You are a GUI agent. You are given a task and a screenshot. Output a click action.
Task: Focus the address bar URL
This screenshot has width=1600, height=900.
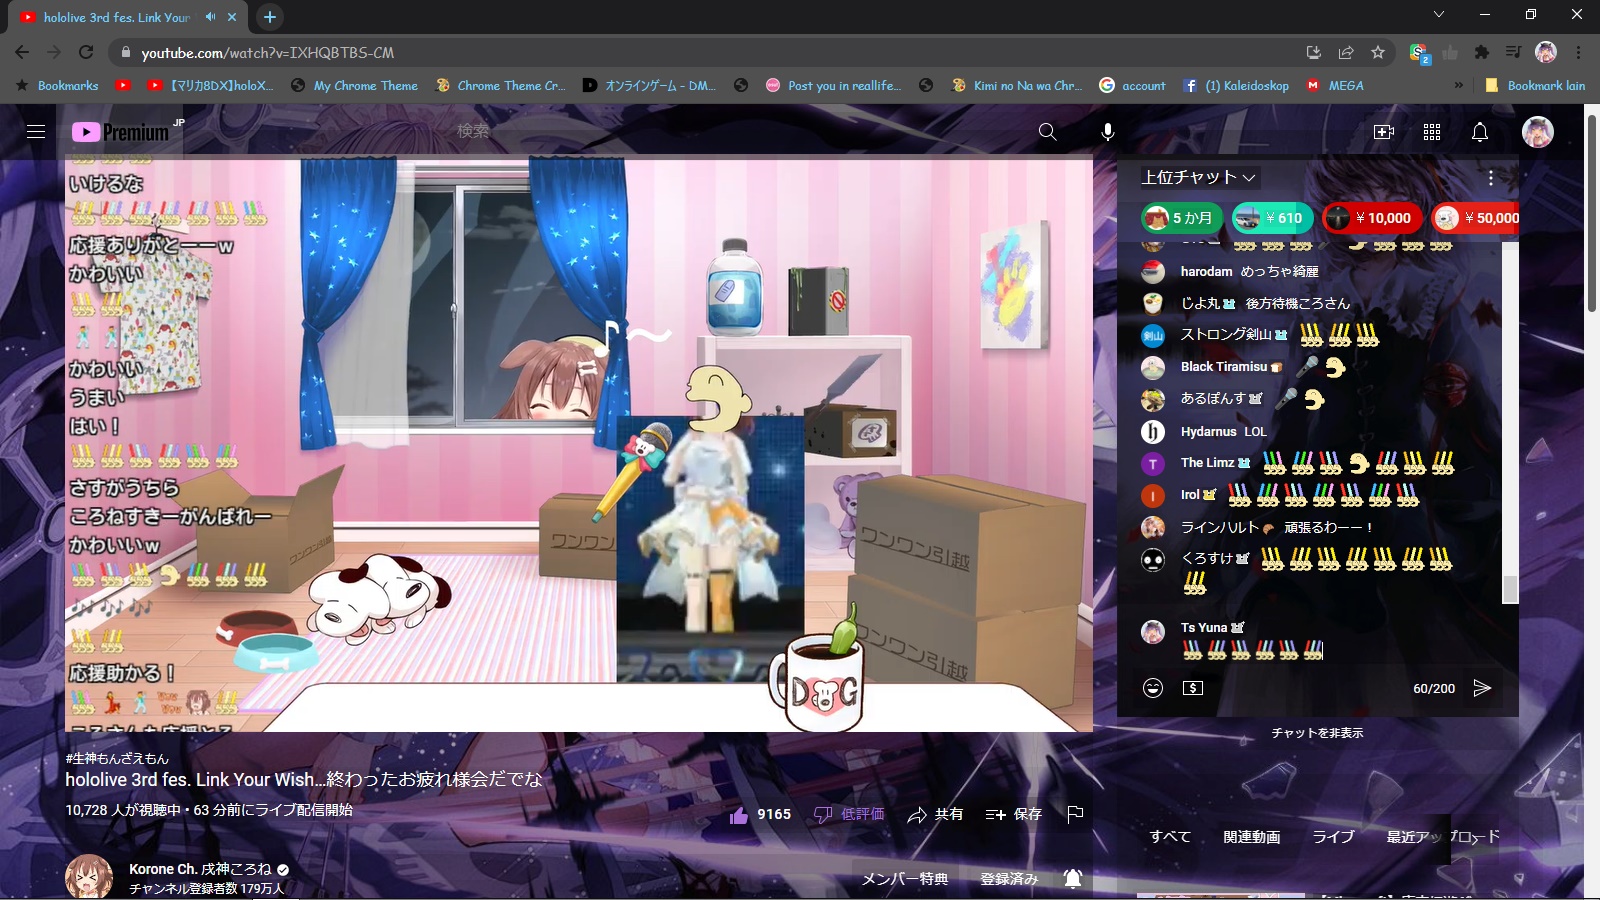[x=700, y=52]
